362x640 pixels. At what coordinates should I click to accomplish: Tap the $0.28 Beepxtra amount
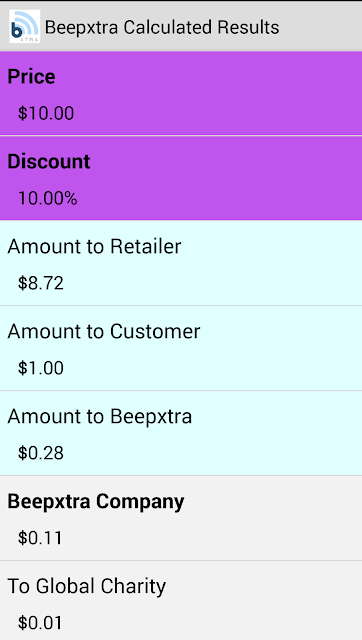(41, 453)
